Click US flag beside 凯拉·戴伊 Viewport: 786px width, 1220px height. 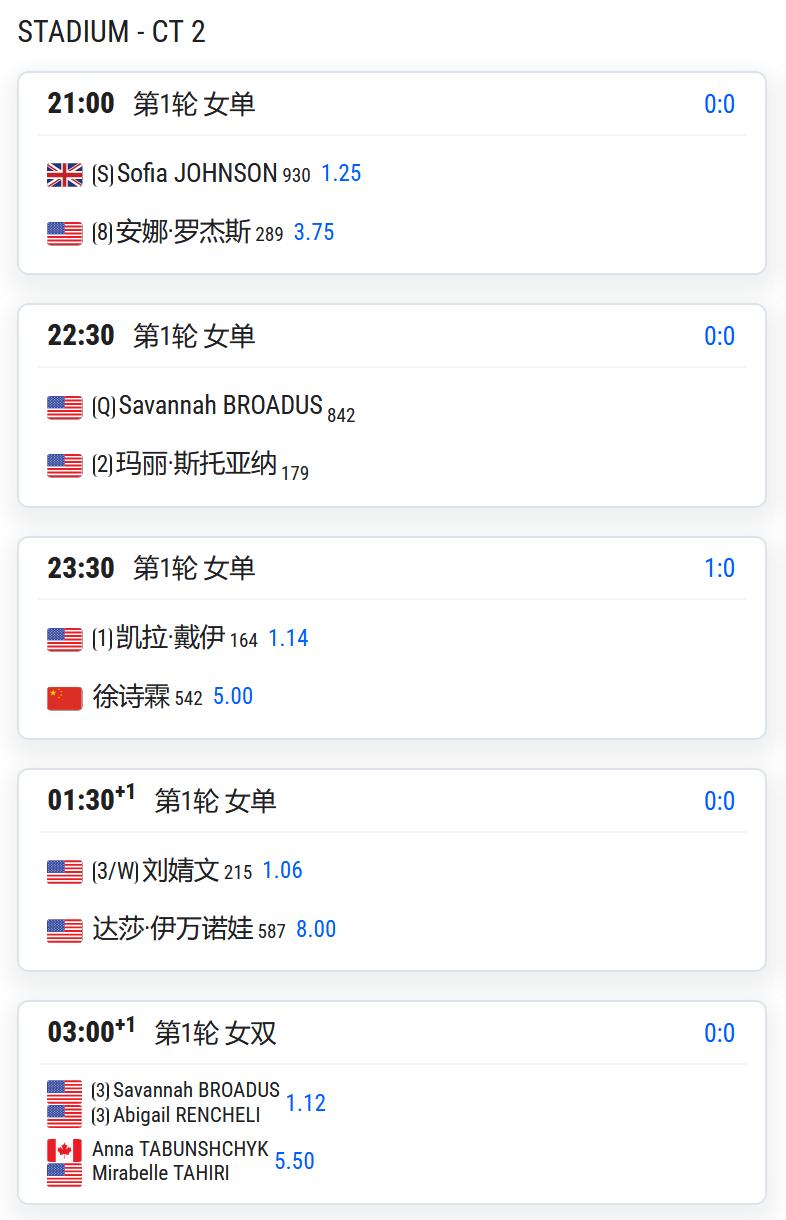click(65, 640)
